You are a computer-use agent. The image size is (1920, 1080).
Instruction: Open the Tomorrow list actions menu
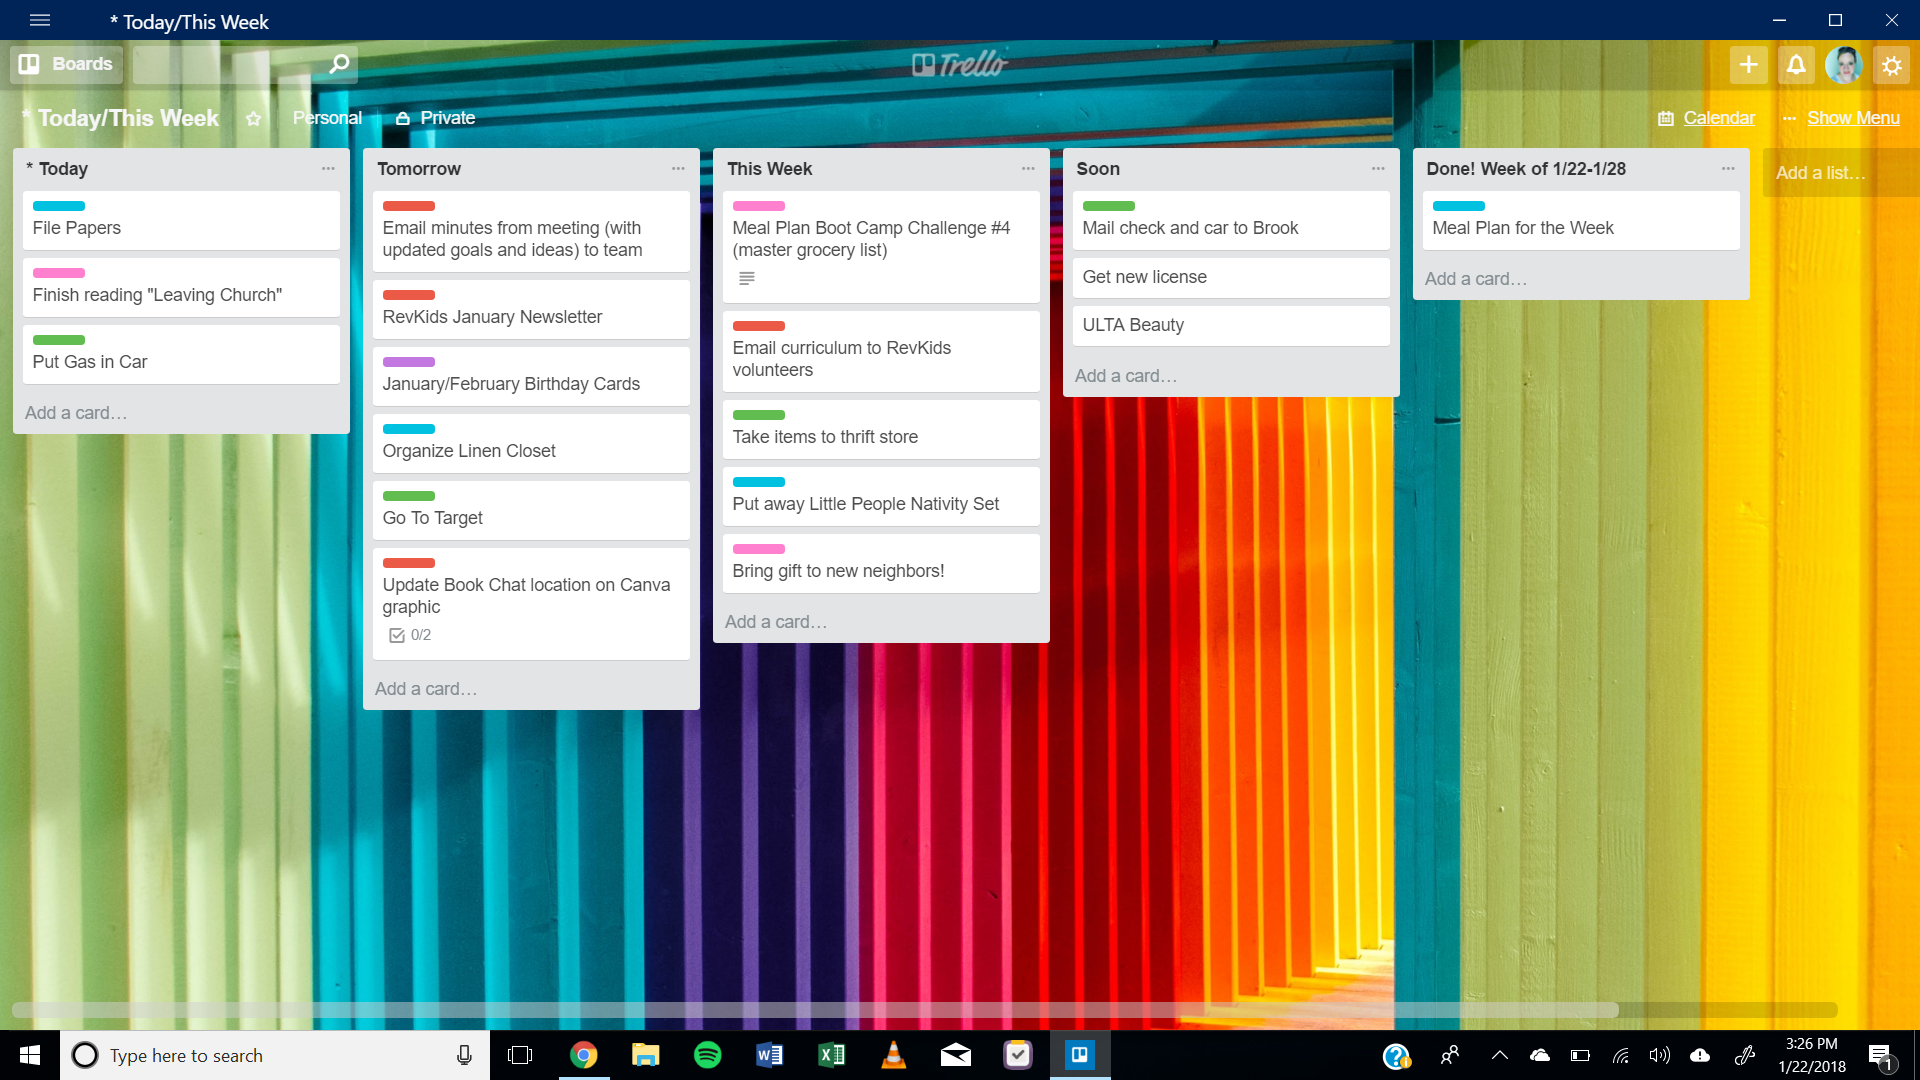[679, 168]
